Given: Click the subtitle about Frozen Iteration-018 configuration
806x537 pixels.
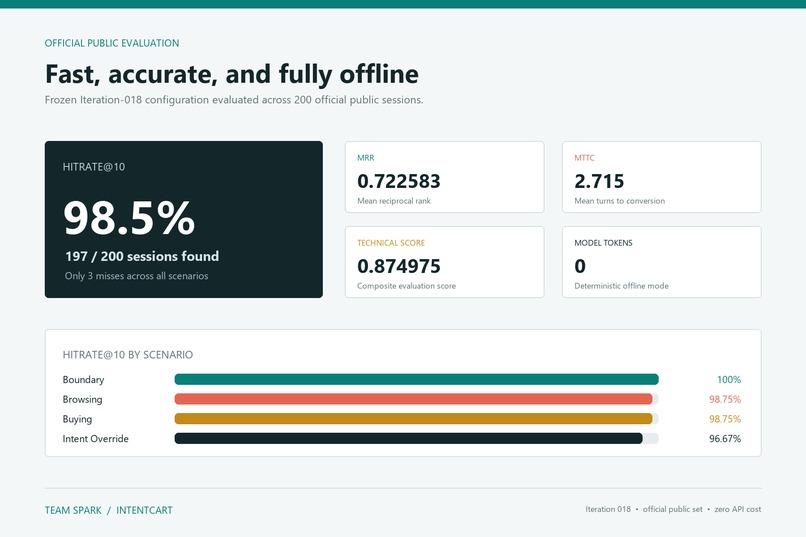Looking at the screenshot, I should pyautogui.click(x=234, y=100).
